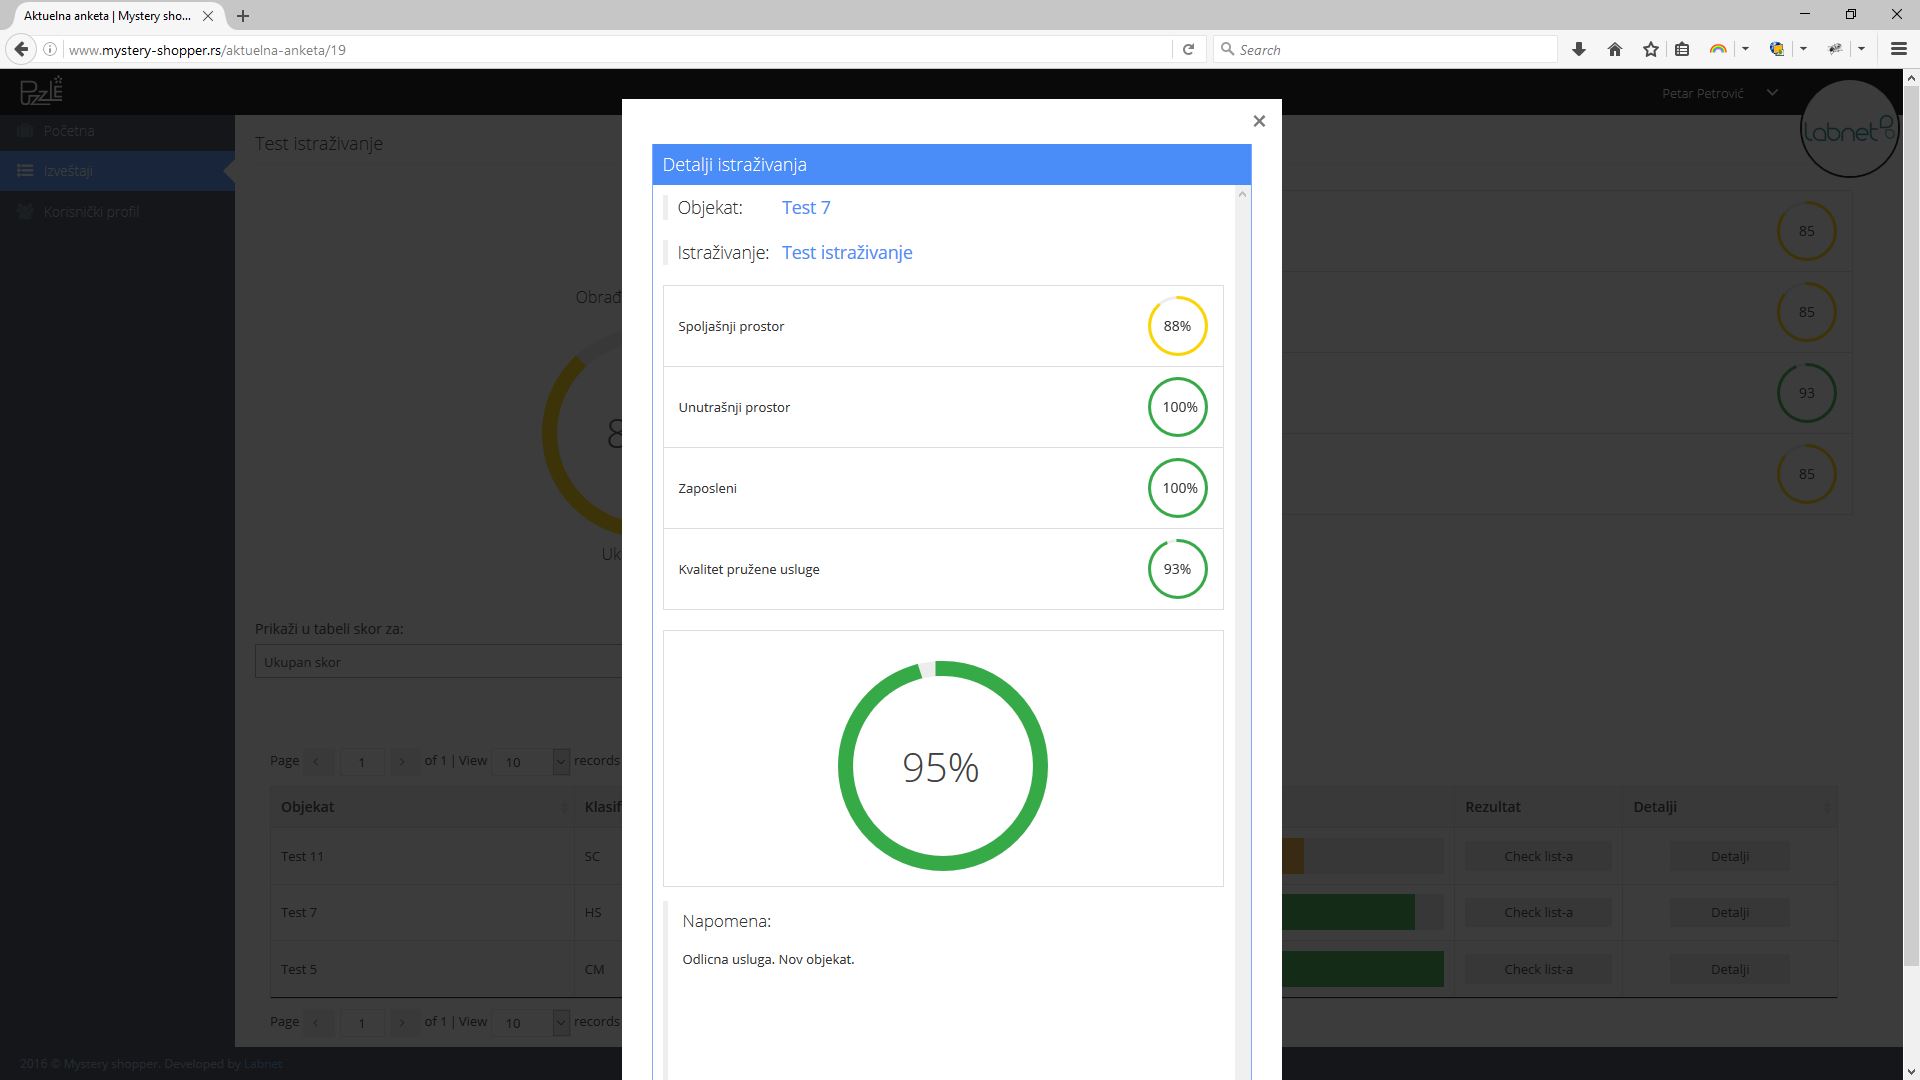Click the 100% Zaposleni gauge
1920x1080 pixels.
tap(1177, 488)
